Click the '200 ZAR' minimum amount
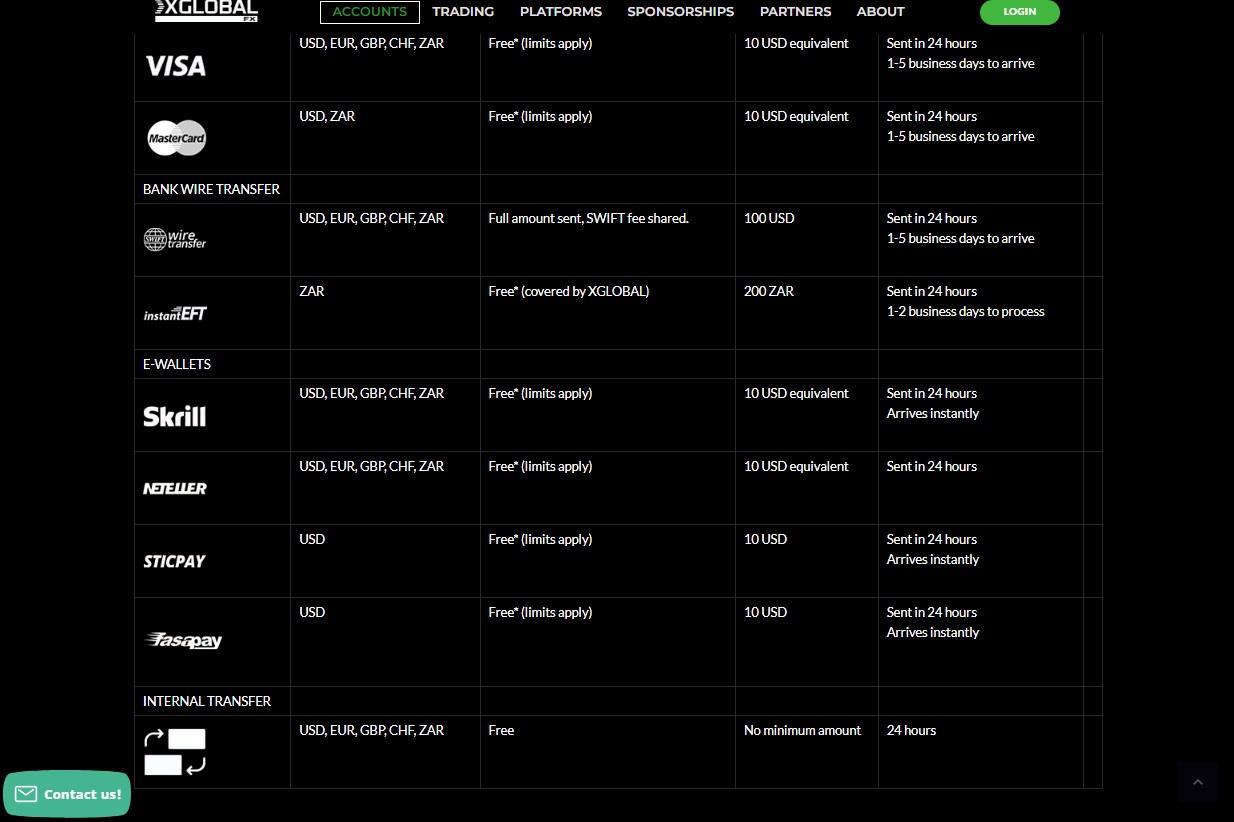Viewport: 1234px width, 822px height. [769, 291]
